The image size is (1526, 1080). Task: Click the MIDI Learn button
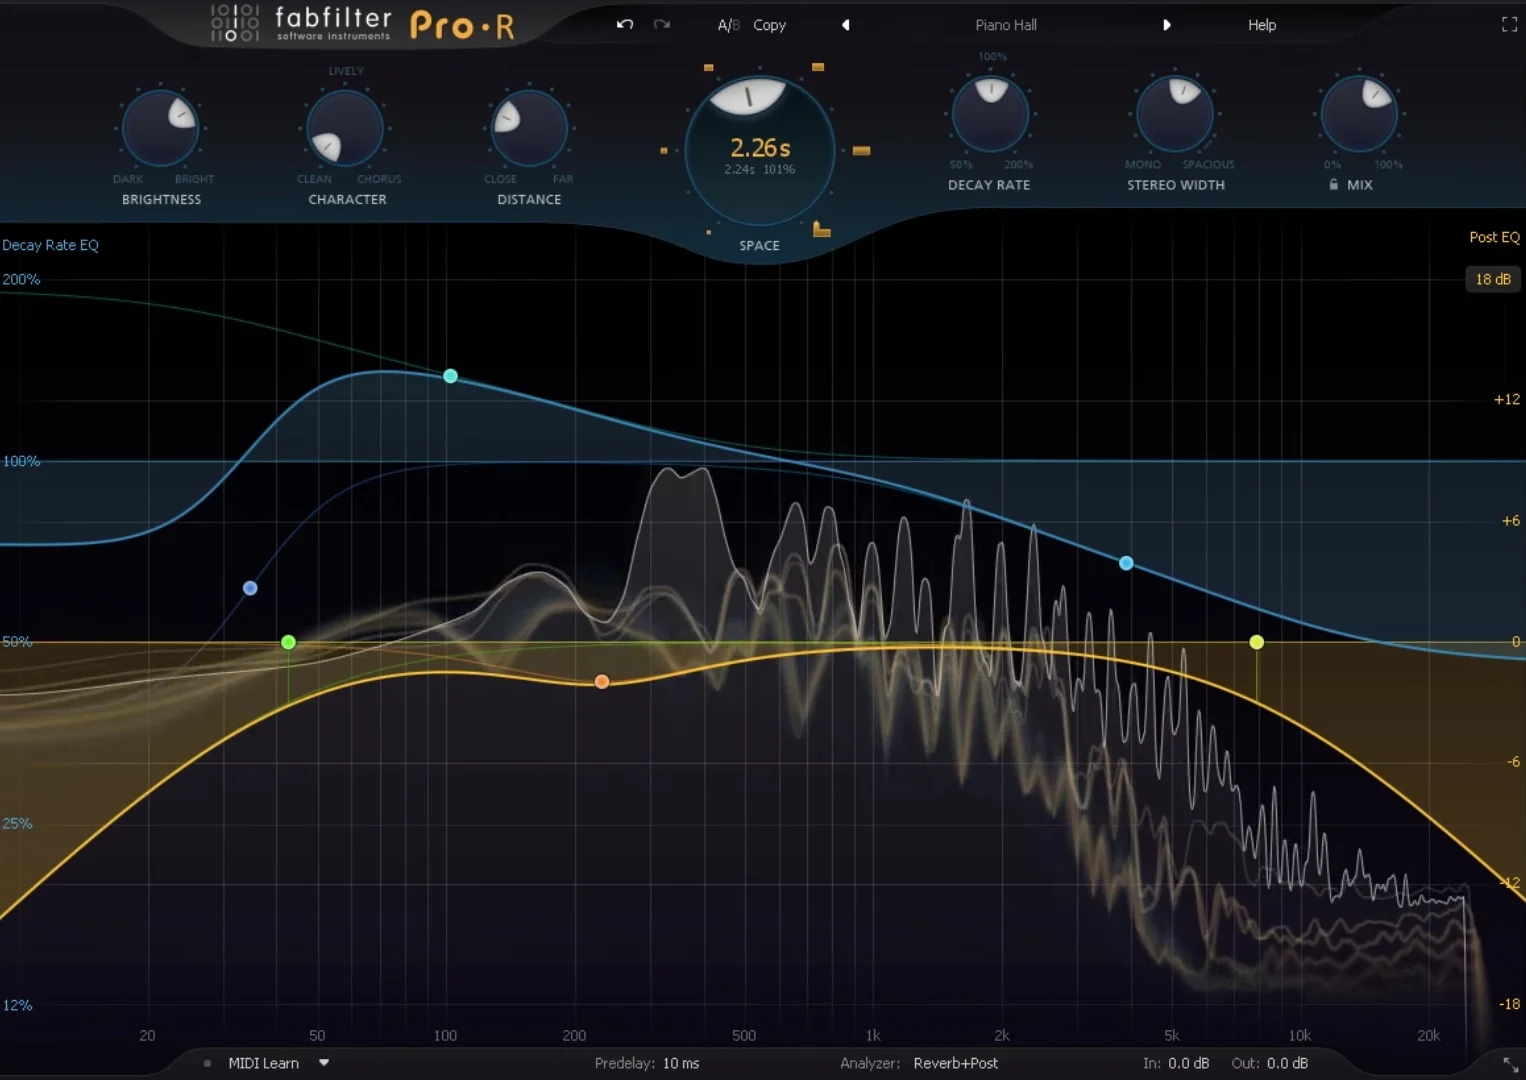click(264, 1063)
